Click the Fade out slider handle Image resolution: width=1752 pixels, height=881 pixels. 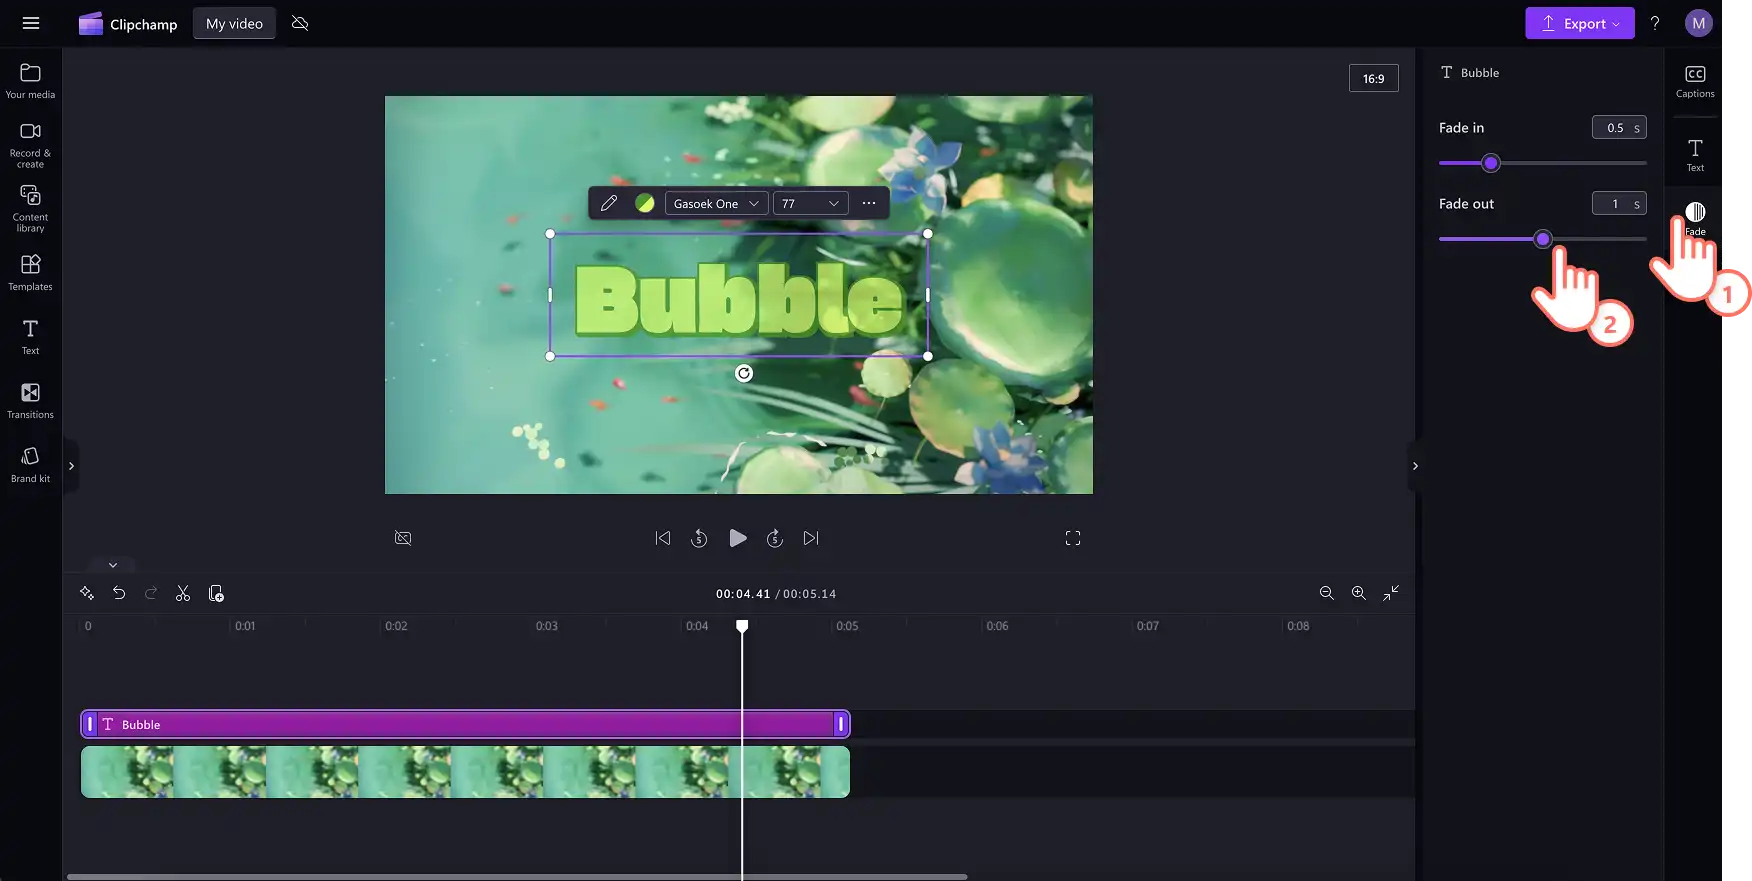[1542, 239]
